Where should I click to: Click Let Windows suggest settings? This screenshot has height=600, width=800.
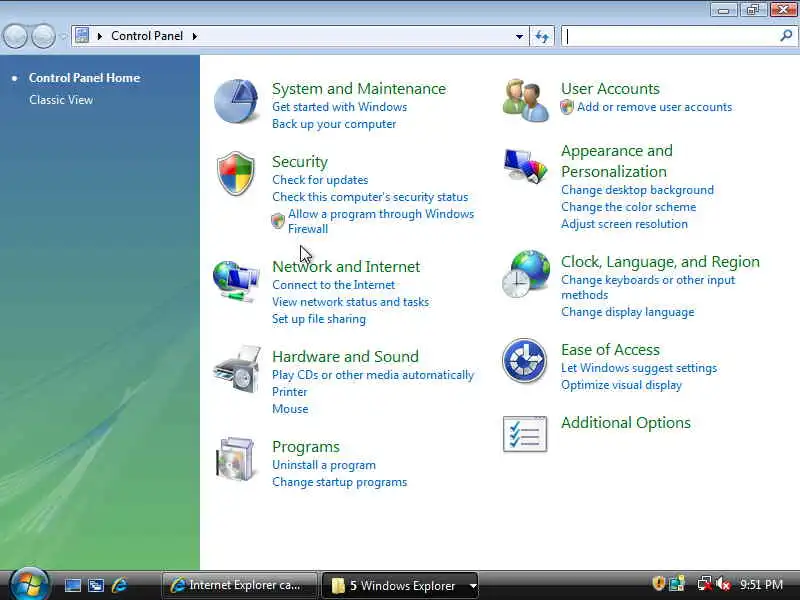pyautogui.click(x=639, y=368)
